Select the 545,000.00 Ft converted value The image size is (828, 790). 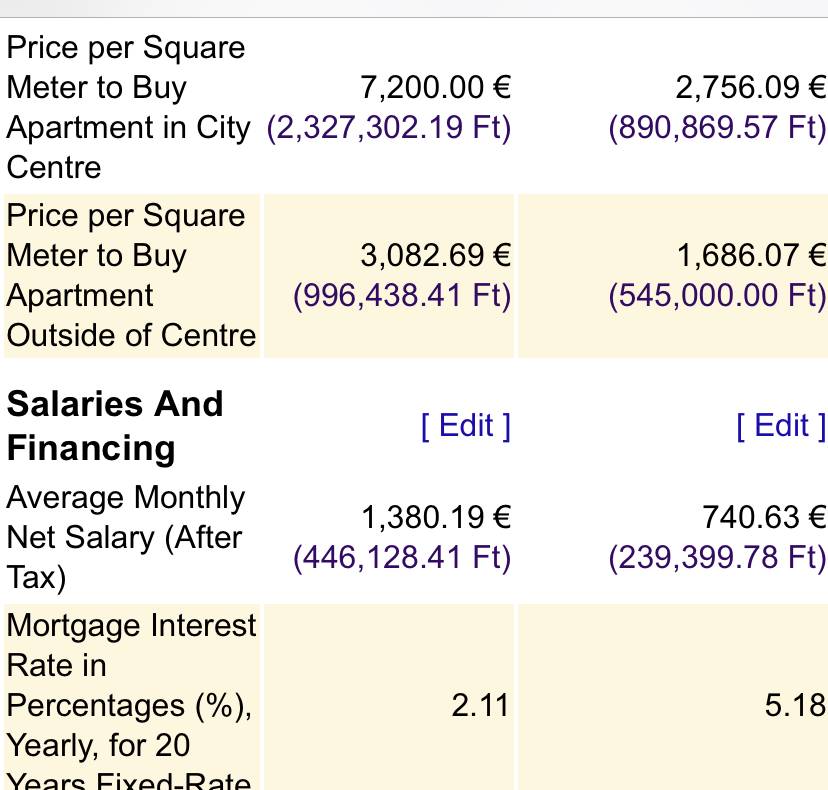coord(717,295)
